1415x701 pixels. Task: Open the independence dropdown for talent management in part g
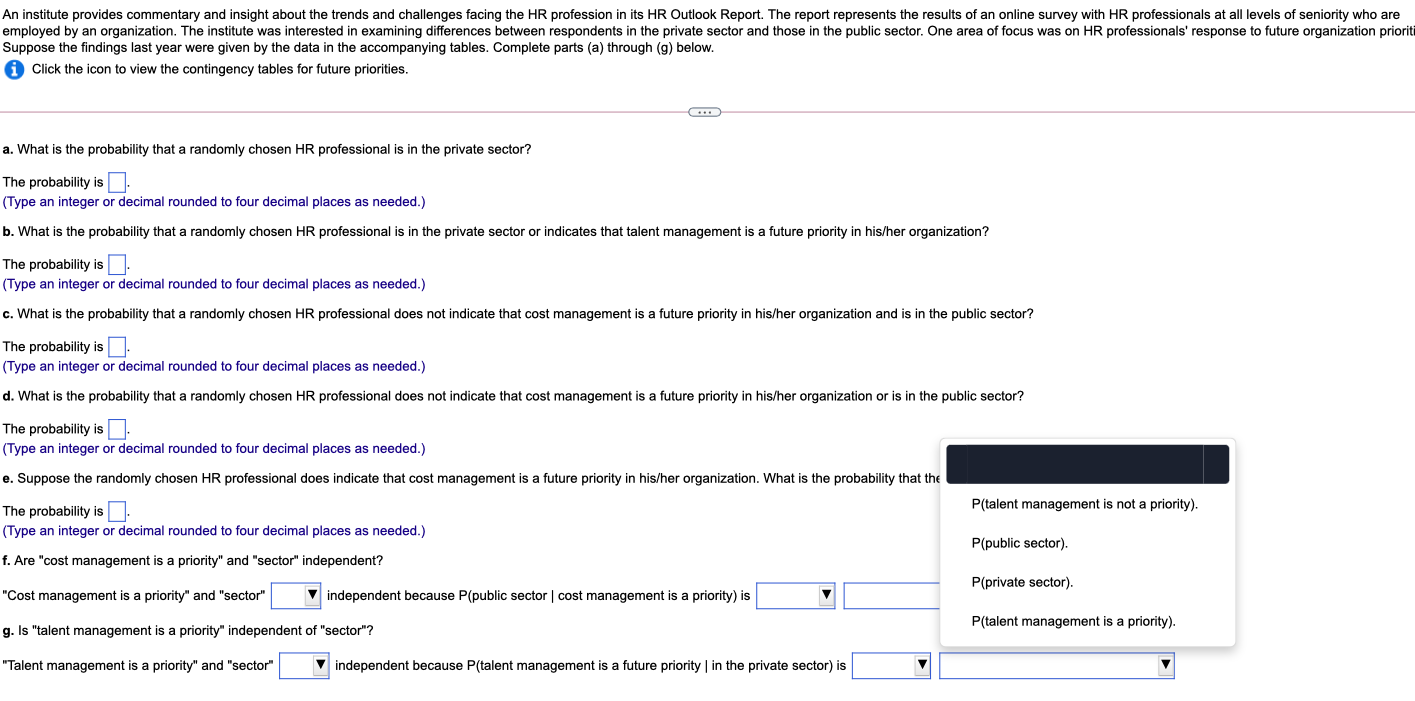click(x=303, y=664)
